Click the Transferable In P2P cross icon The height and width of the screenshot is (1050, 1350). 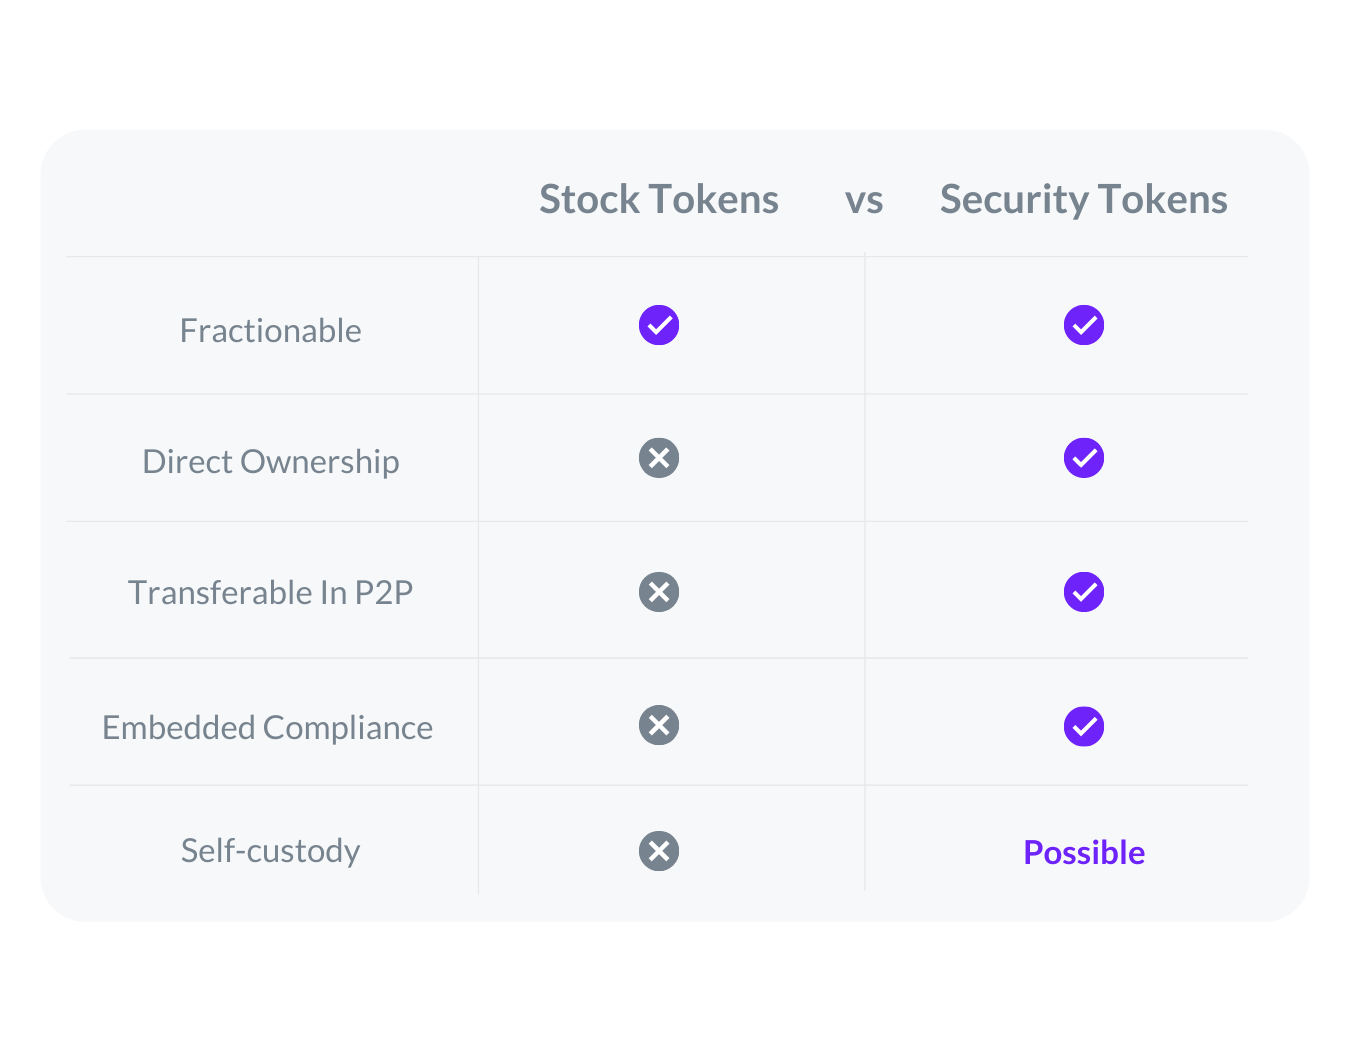point(659,592)
